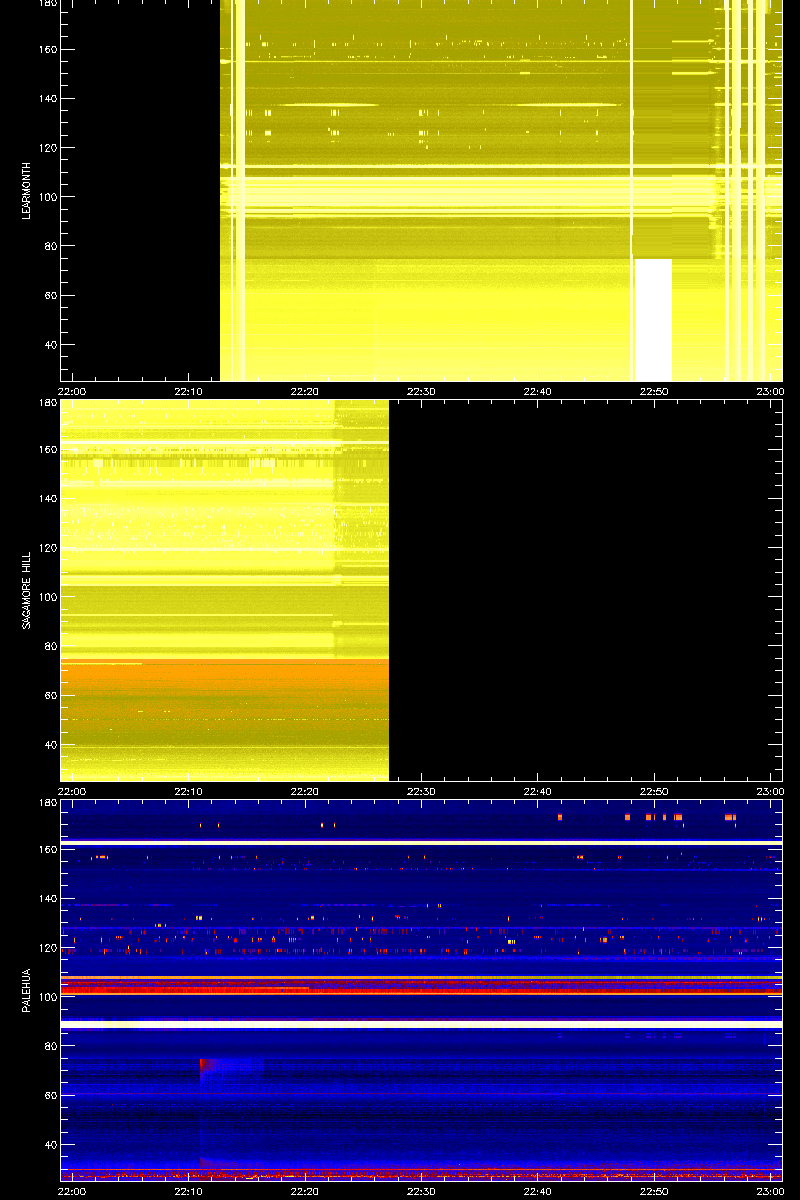This screenshot has width=800, height=1200.
Task: Click the white saturated block in Learmonth spectrogram
Action: tap(653, 319)
